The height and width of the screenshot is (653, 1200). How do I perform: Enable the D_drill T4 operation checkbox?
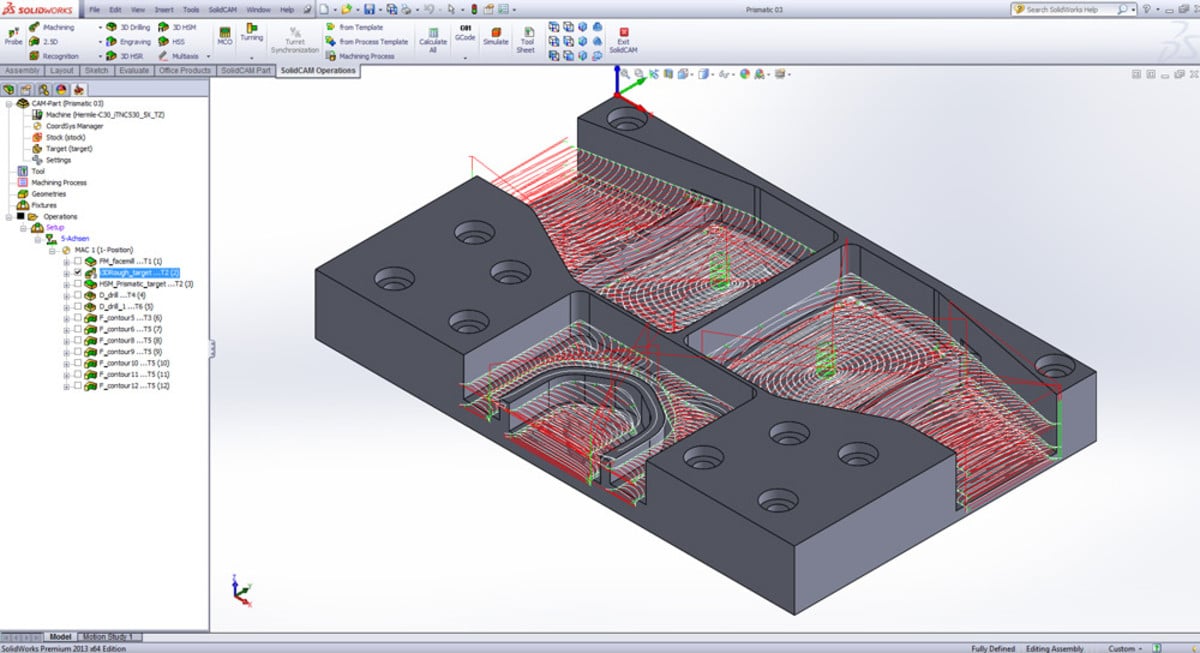pos(78,295)
